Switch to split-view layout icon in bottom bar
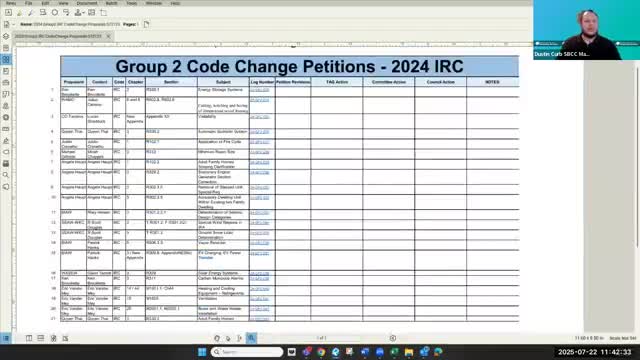The width and height of the screenshot is (640, 360). [x=29, y=338]
